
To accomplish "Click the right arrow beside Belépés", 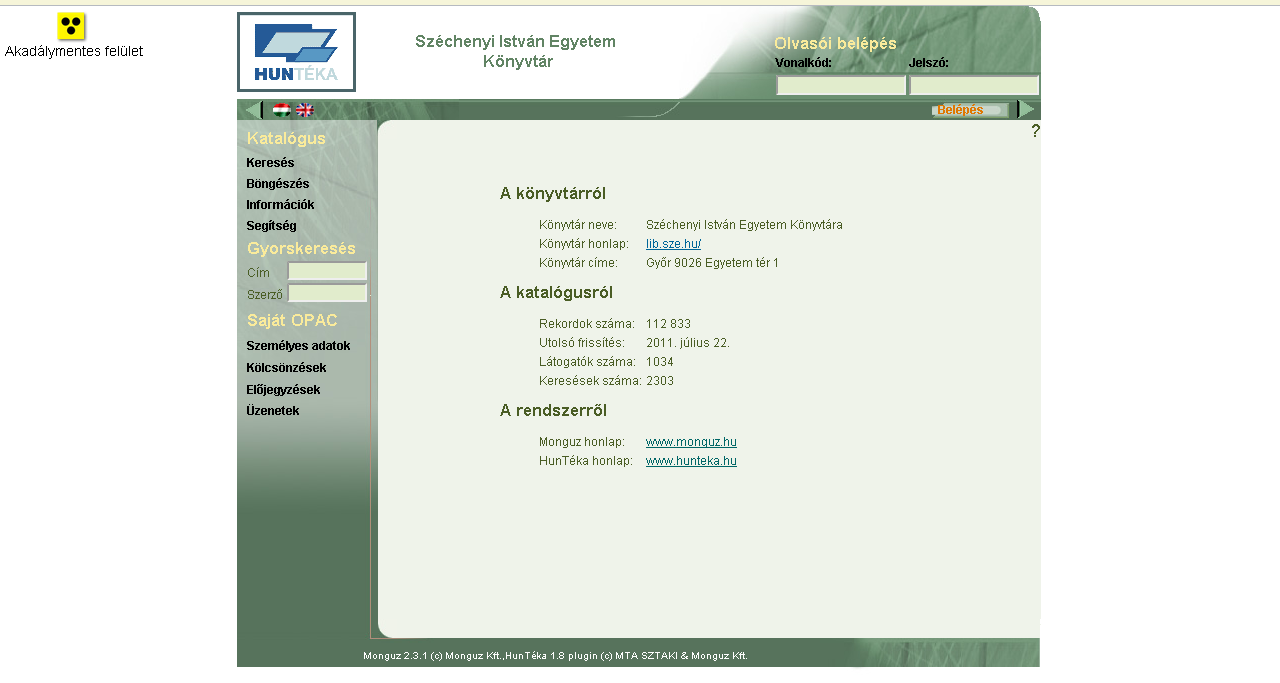I will pyautogui.click(x=1027, y=109).
